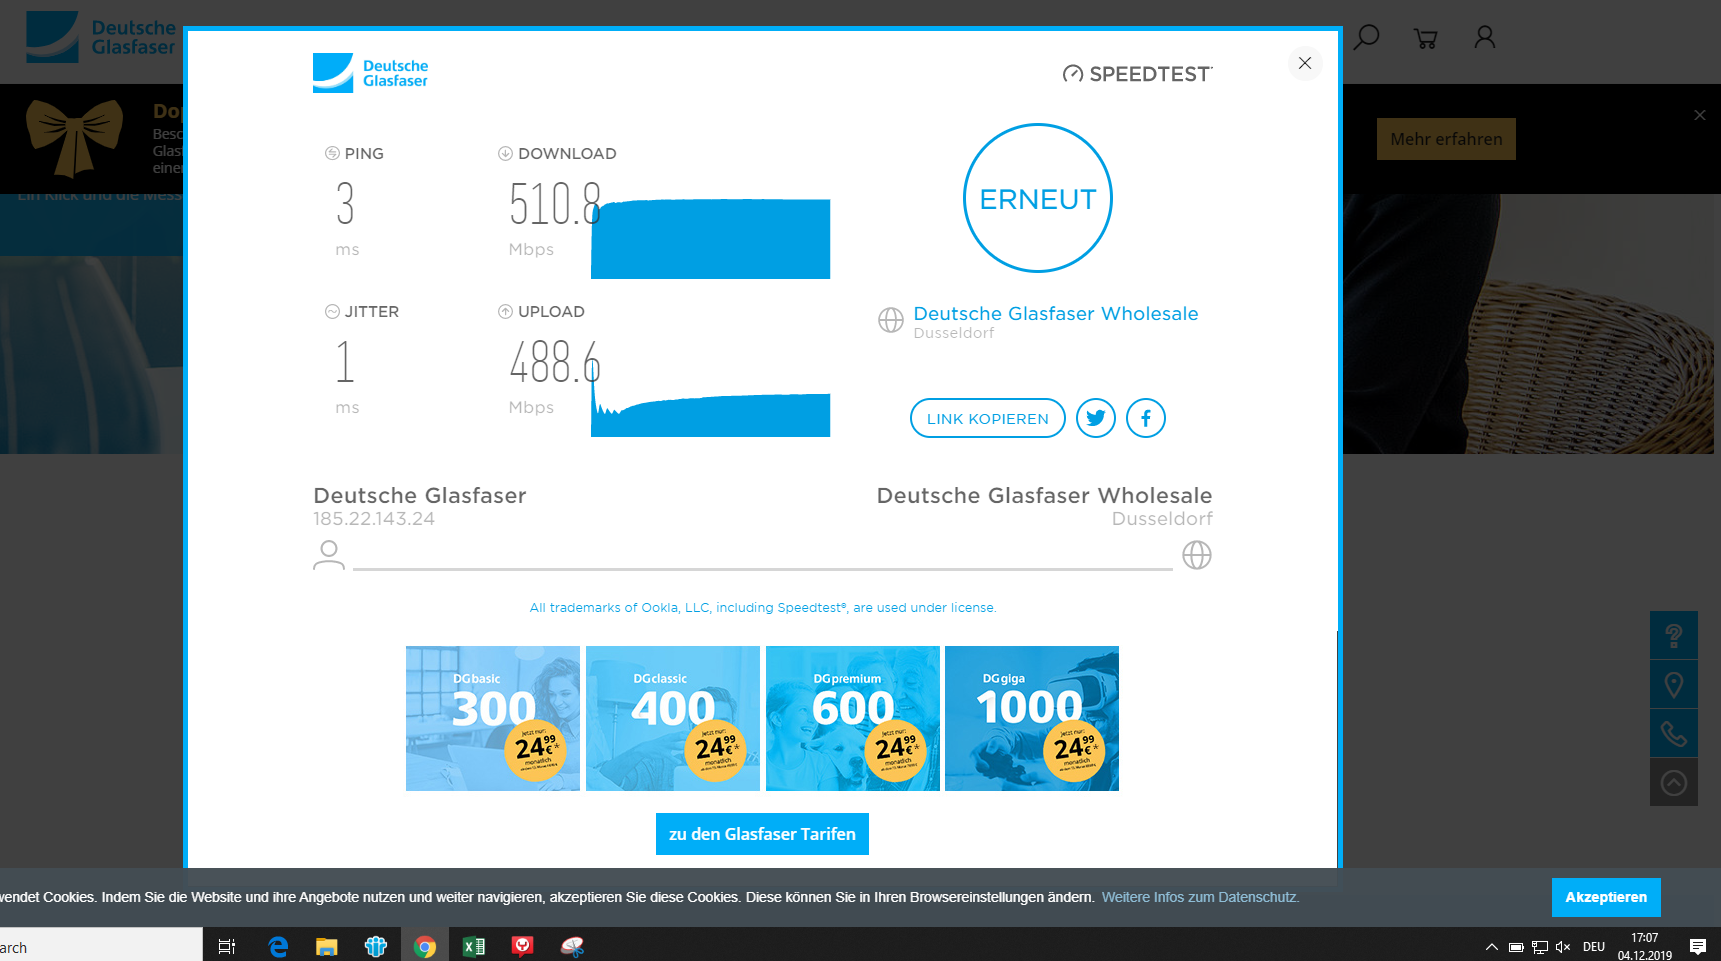The height and width of the screenshot is (961, 1721).
Task: Open the help question mark sidebar icon
Action: 1674,635
